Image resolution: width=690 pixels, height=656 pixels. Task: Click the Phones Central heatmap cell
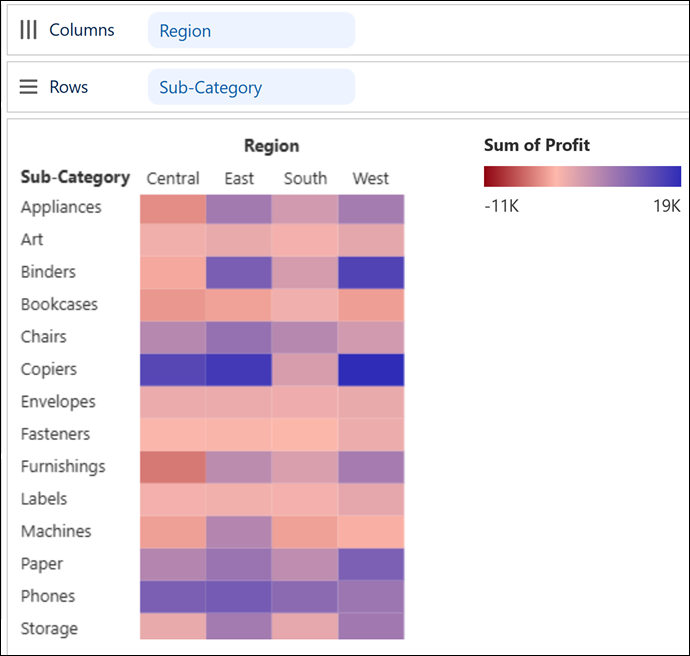click(x=173, y=597)
